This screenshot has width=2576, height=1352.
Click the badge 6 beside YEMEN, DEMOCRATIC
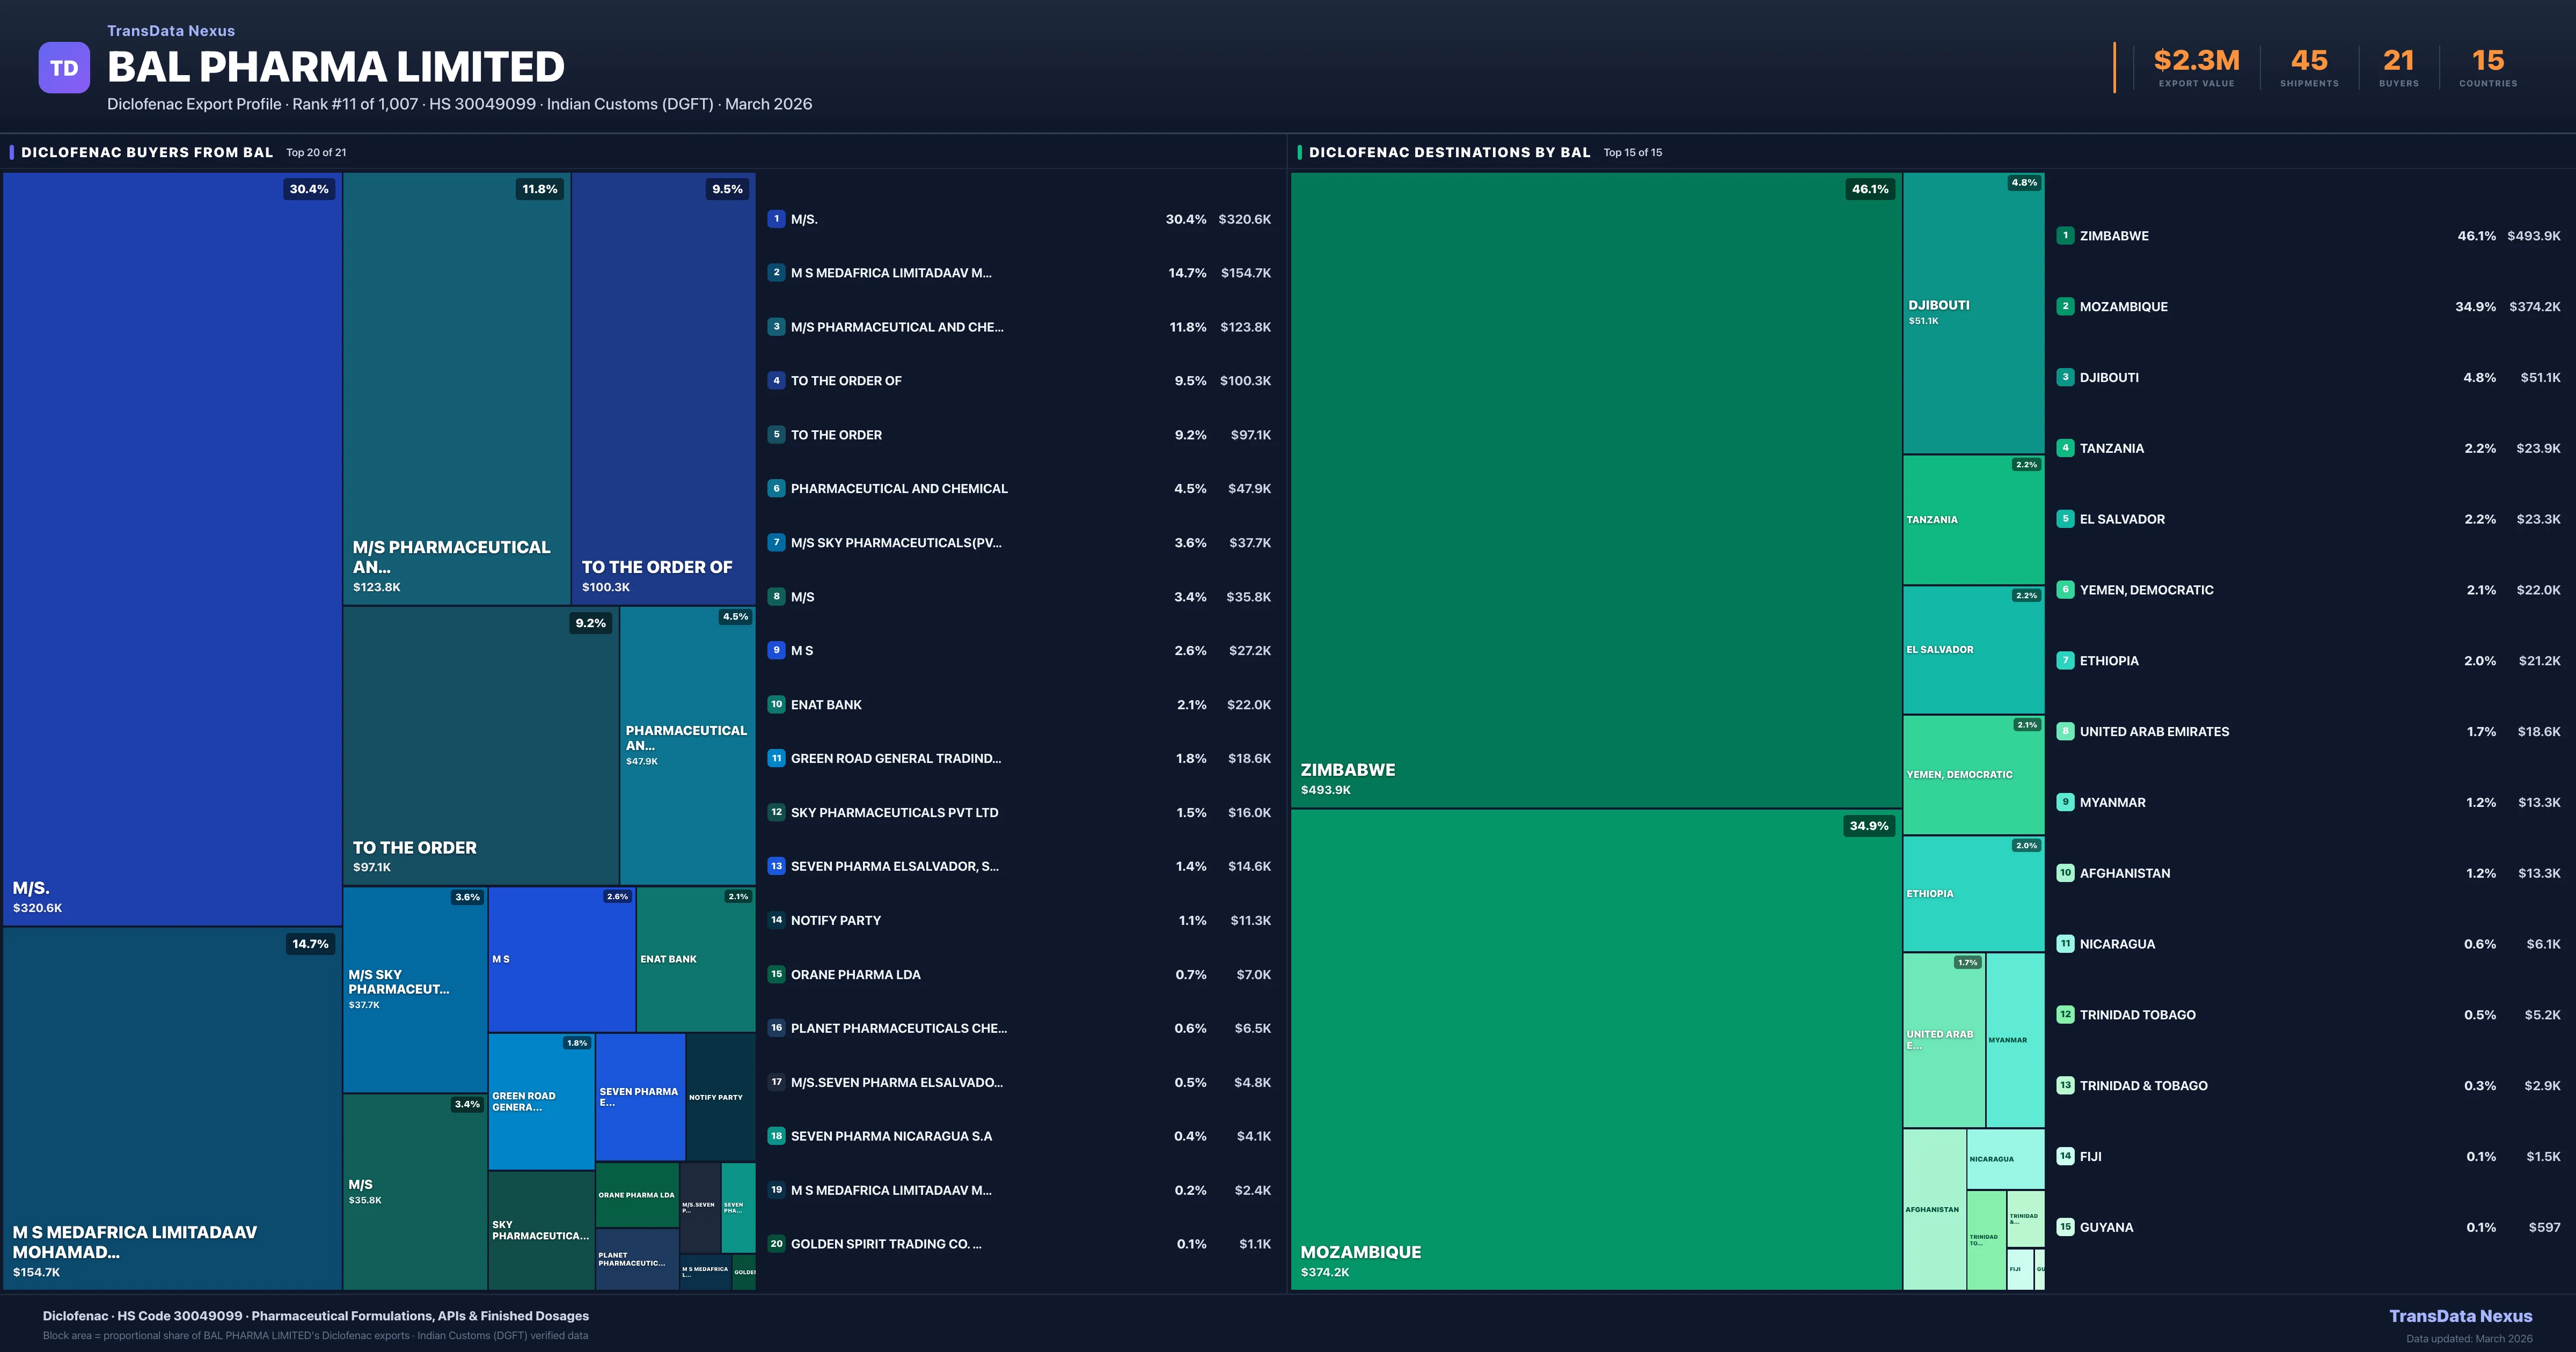[2064, 589]
